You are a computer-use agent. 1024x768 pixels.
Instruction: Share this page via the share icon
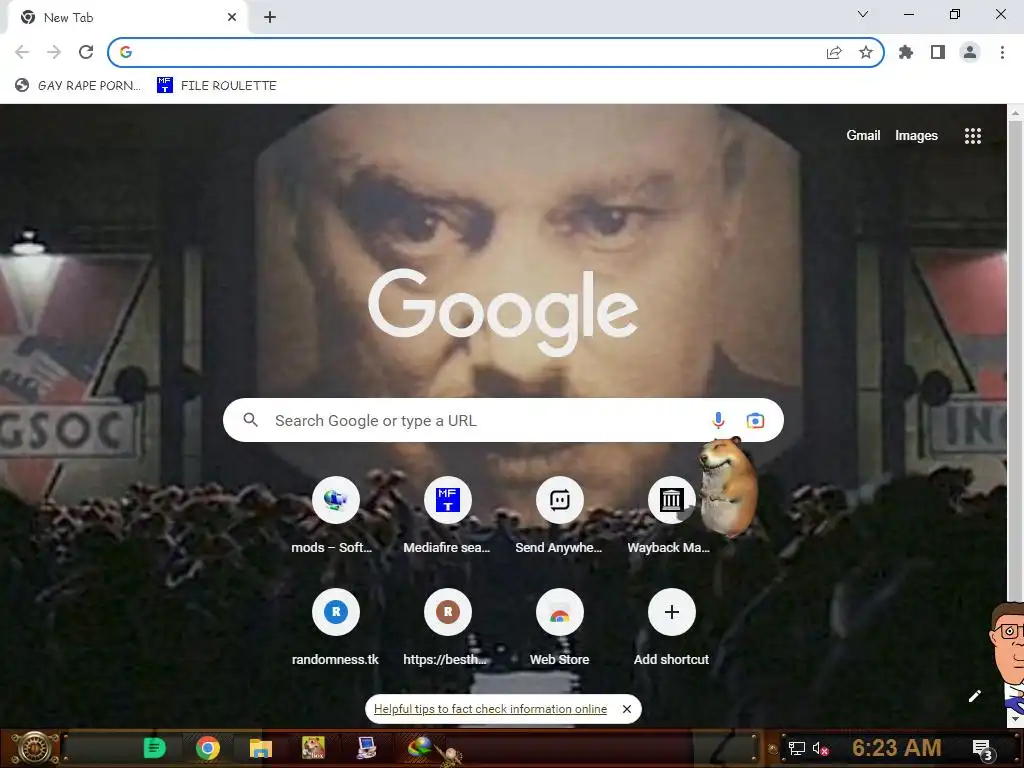[x=834, y=52]
